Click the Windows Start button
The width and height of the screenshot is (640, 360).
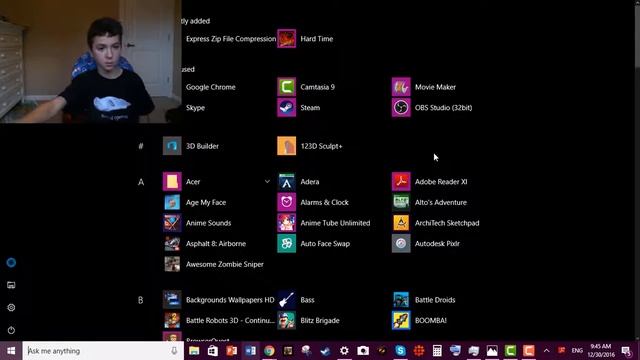tap(11, 351)
